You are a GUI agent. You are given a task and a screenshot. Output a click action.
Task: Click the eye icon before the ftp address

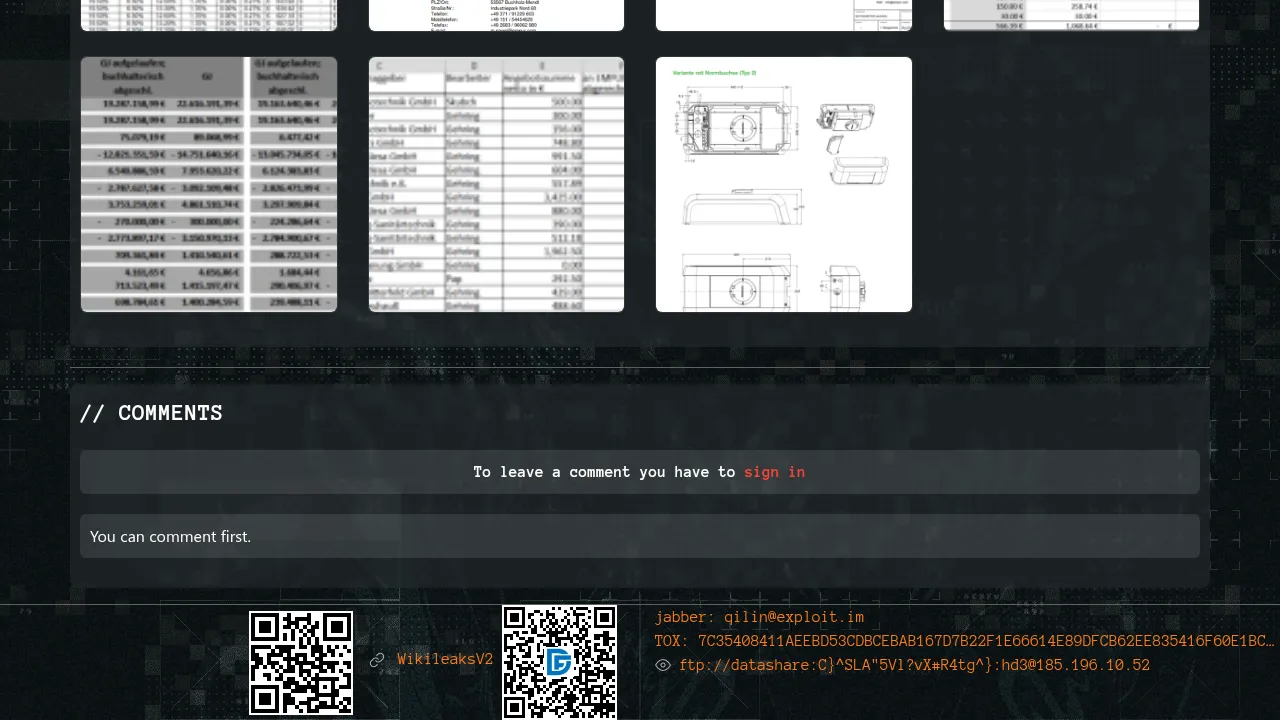tap(663, 665)
